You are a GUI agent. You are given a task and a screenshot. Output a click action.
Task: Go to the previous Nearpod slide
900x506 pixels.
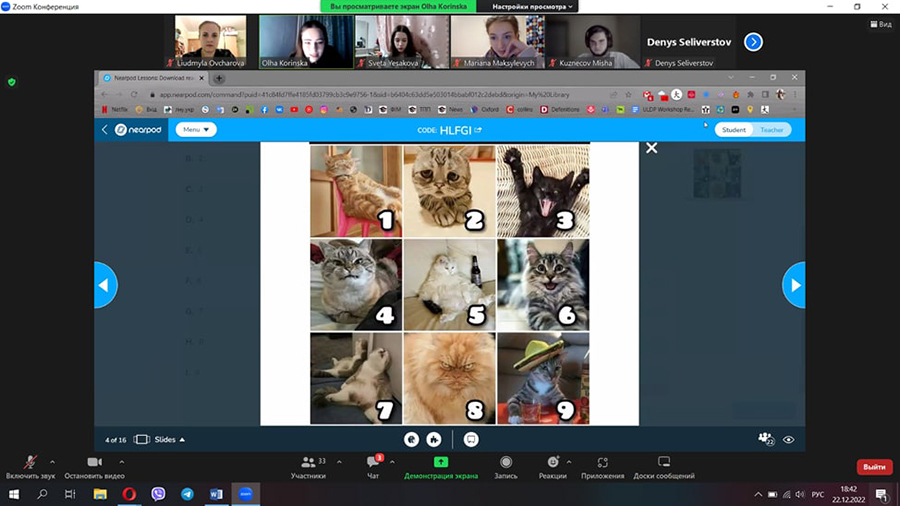point(105,285)
